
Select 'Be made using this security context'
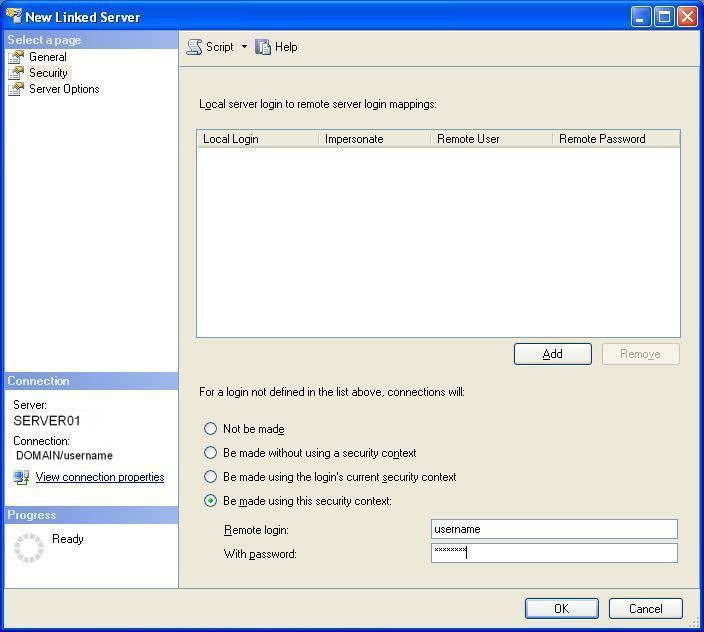[x=298, y=501]
